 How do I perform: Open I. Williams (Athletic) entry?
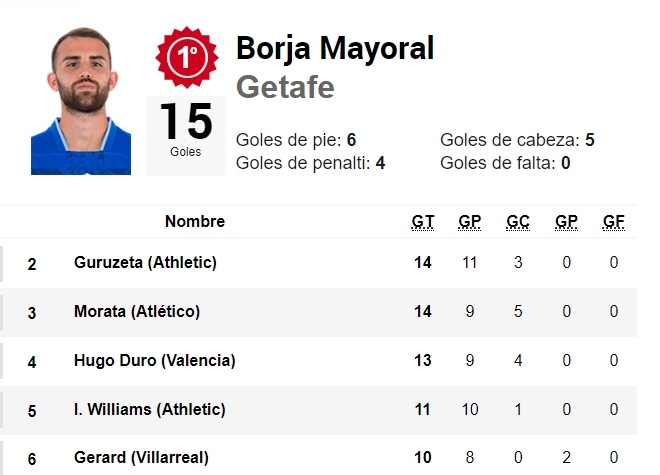(x=150, y=409)
